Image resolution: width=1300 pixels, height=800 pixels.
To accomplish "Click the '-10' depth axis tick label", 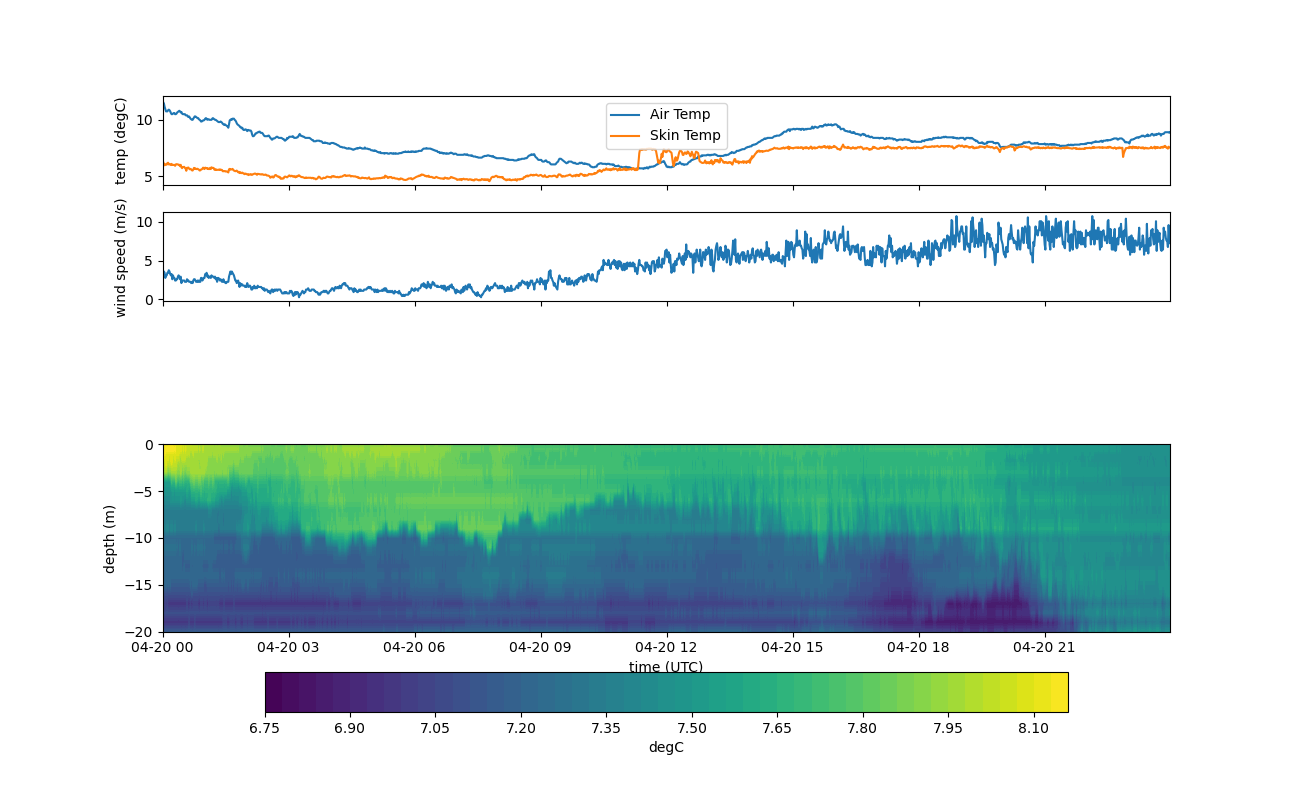I will point(142,538).
